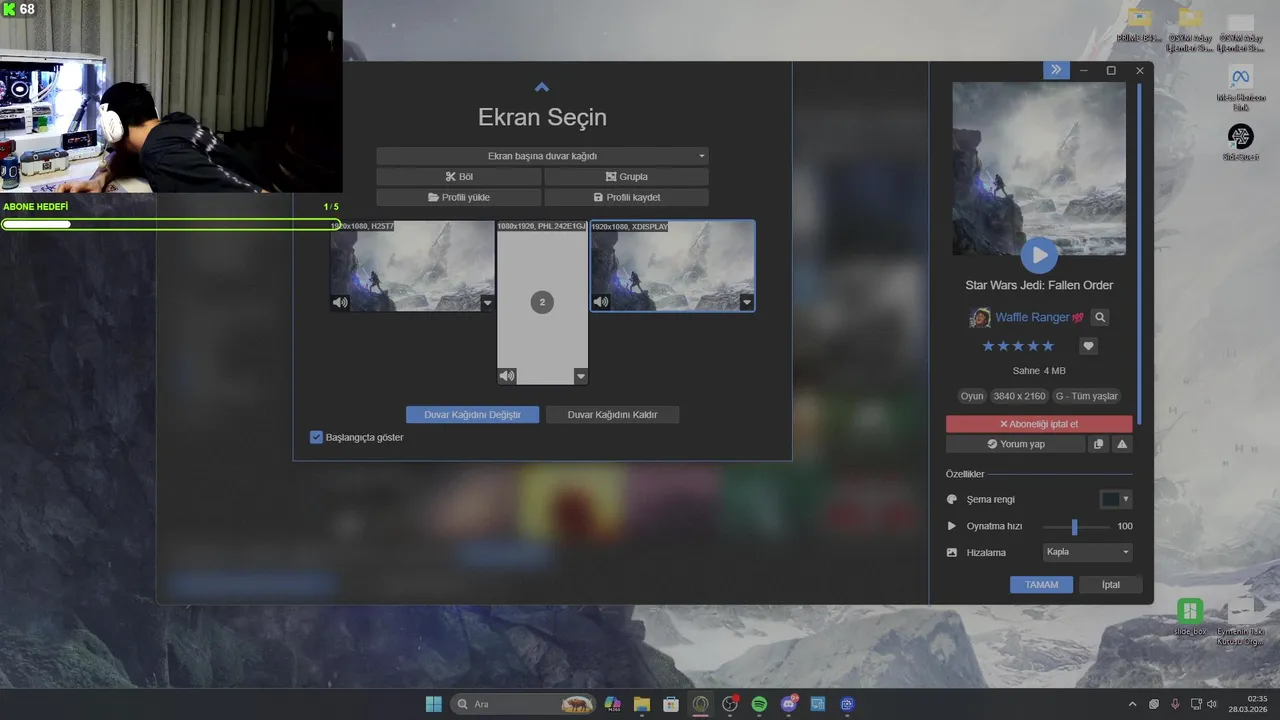Open the 'Şema rengi' color swatch picker
The image size is (1280, 720).
(1115, 499)
